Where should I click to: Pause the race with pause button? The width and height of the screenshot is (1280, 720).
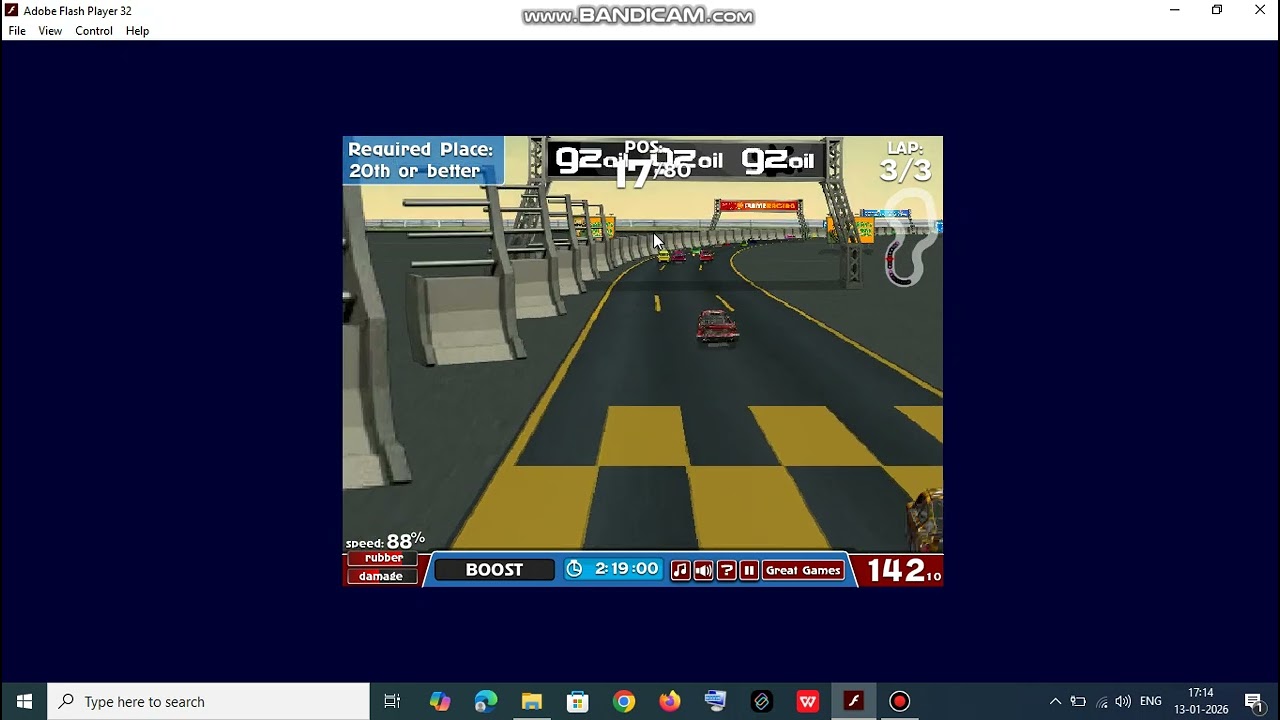749,570
